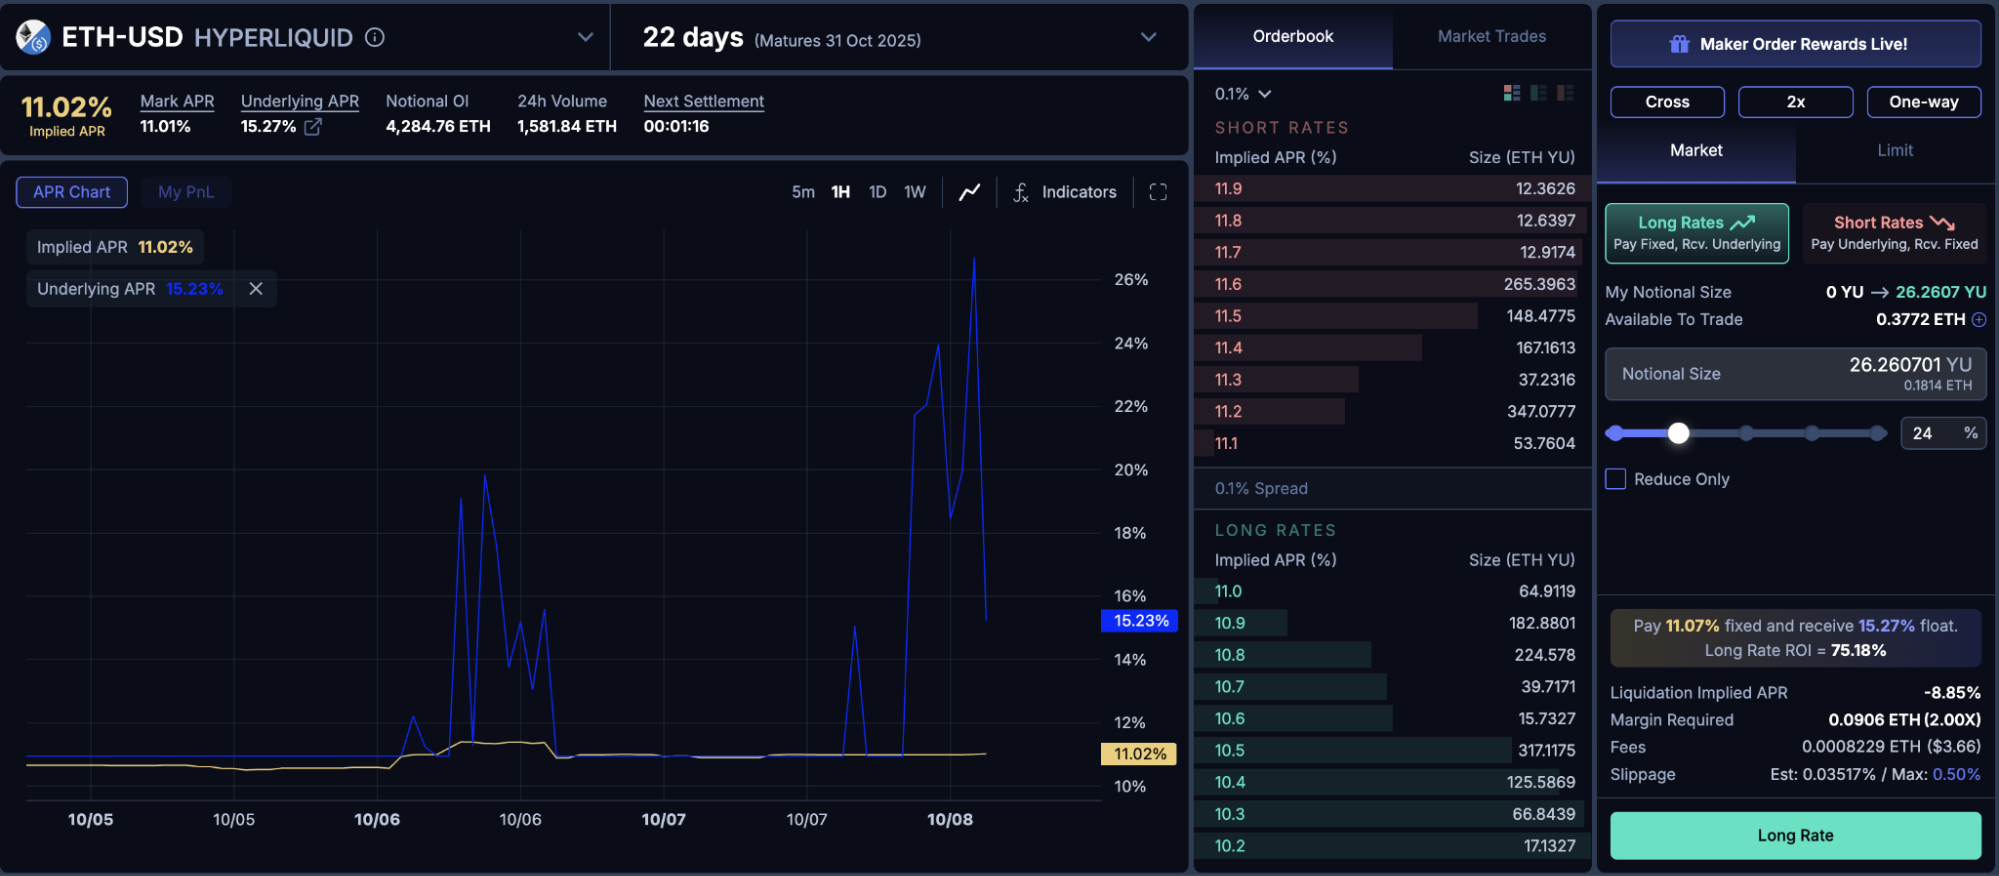This screenshot has height=876, width=1999.
Task: Expand the 22 days maturity dropdown
Action: [1148, 38]
